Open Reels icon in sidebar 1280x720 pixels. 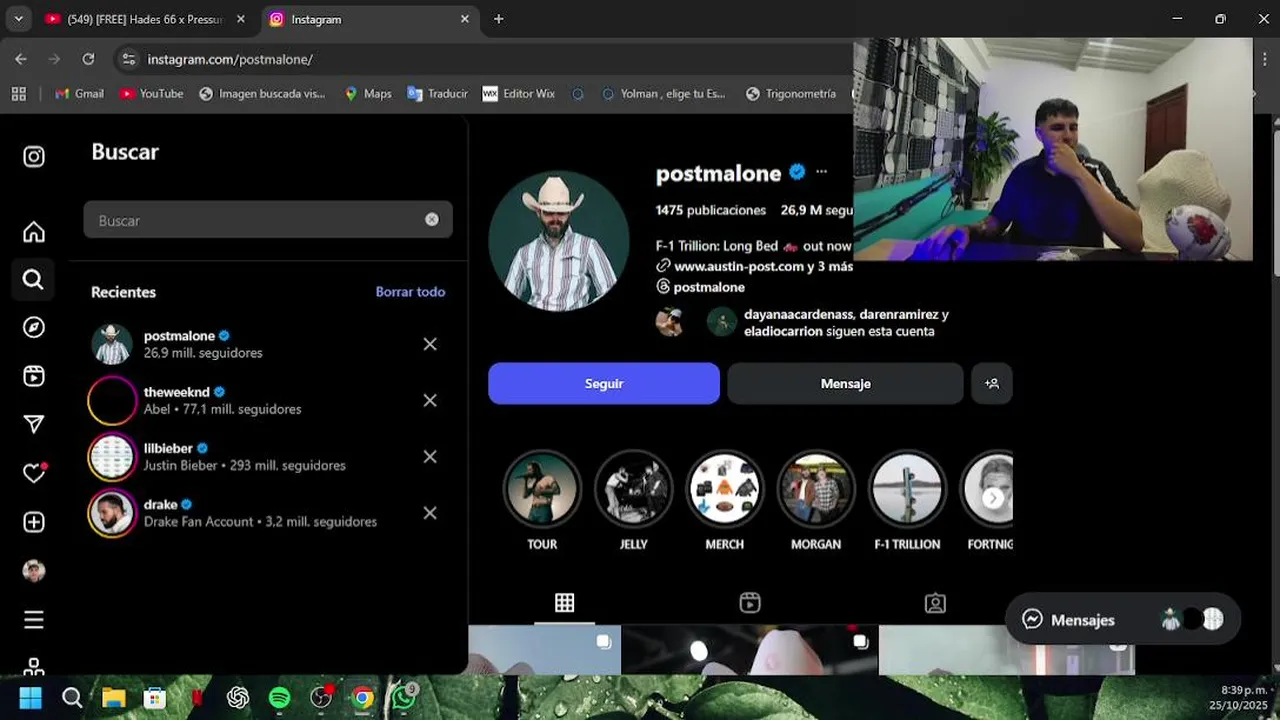(34, 376)
